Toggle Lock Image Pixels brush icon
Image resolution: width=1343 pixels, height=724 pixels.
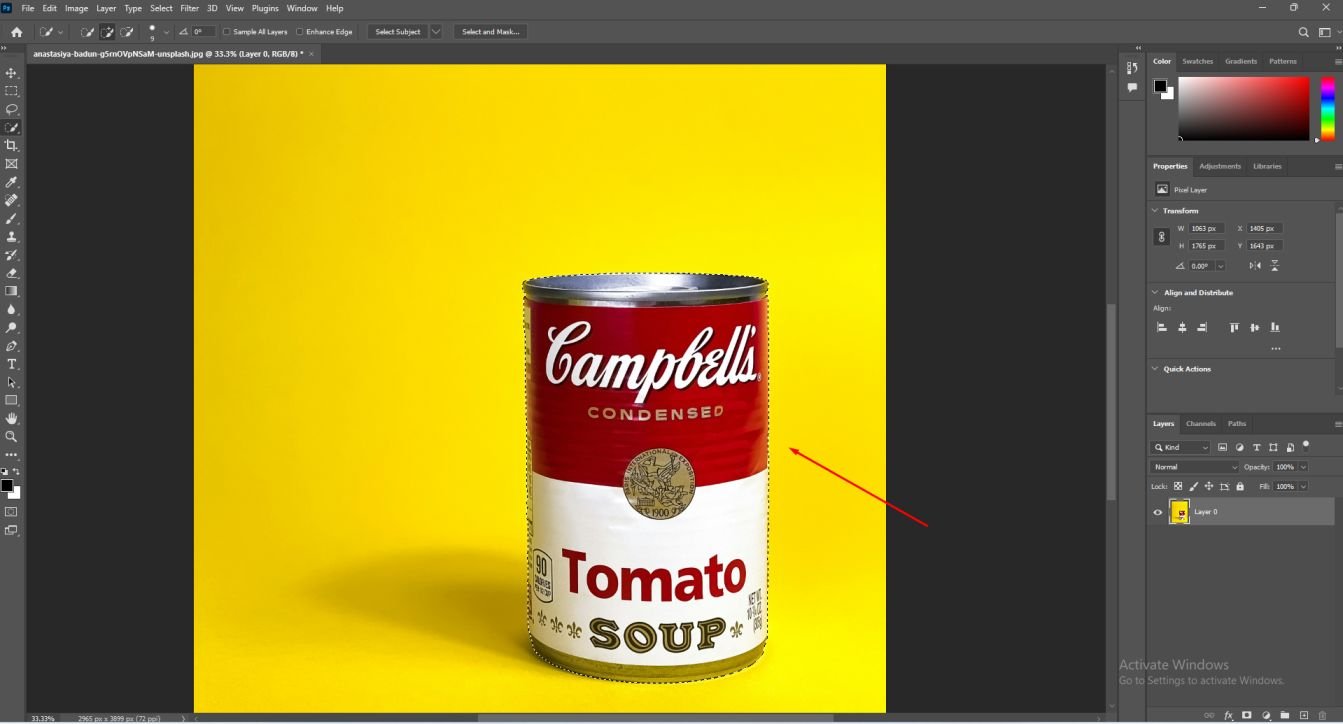click(x=1194, y=486)
